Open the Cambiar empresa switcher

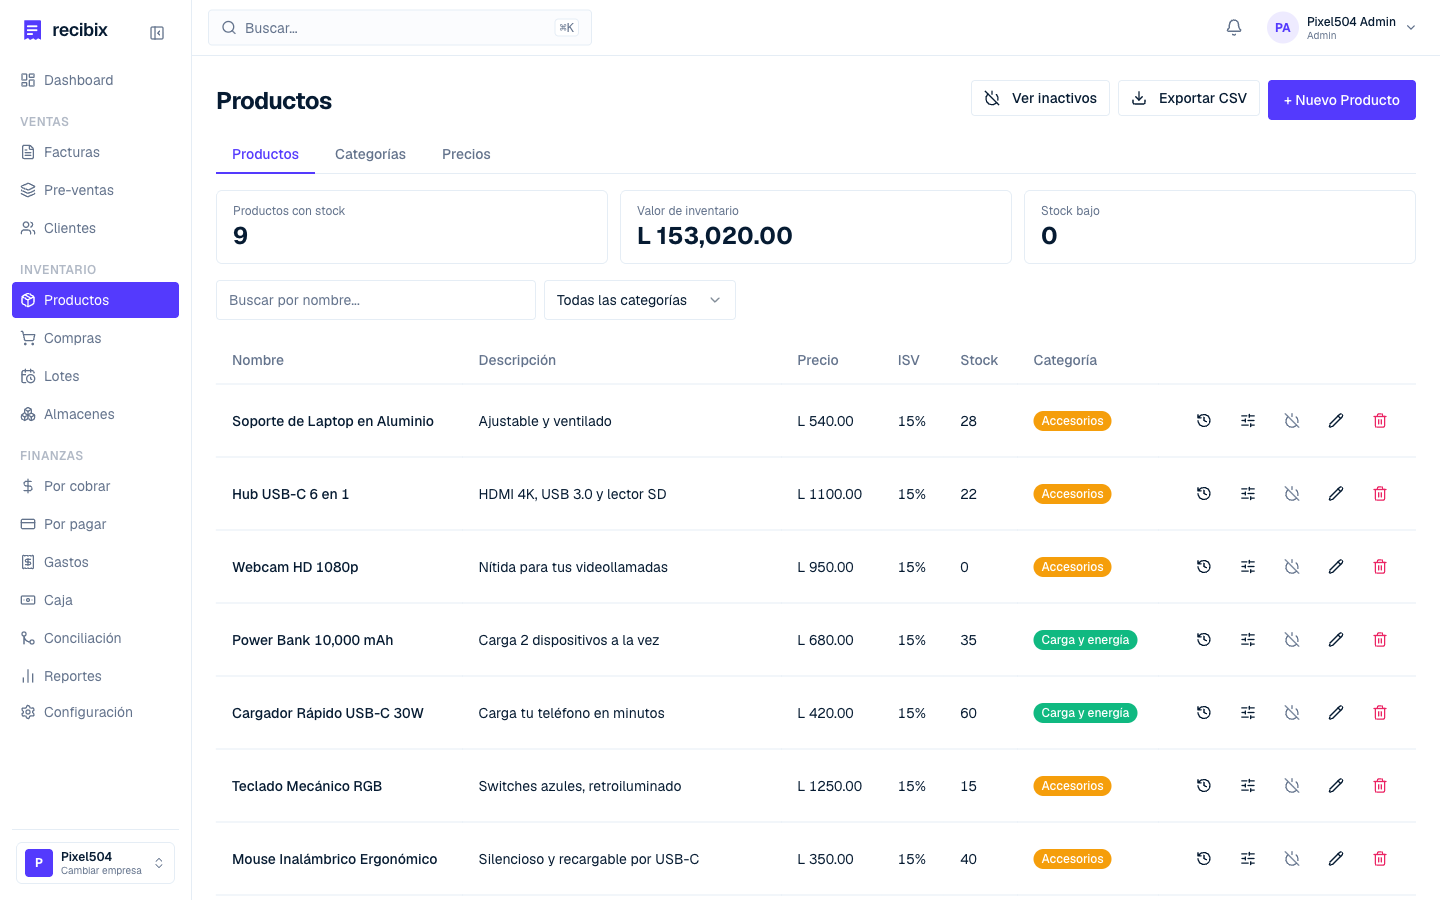click(95, 863)
